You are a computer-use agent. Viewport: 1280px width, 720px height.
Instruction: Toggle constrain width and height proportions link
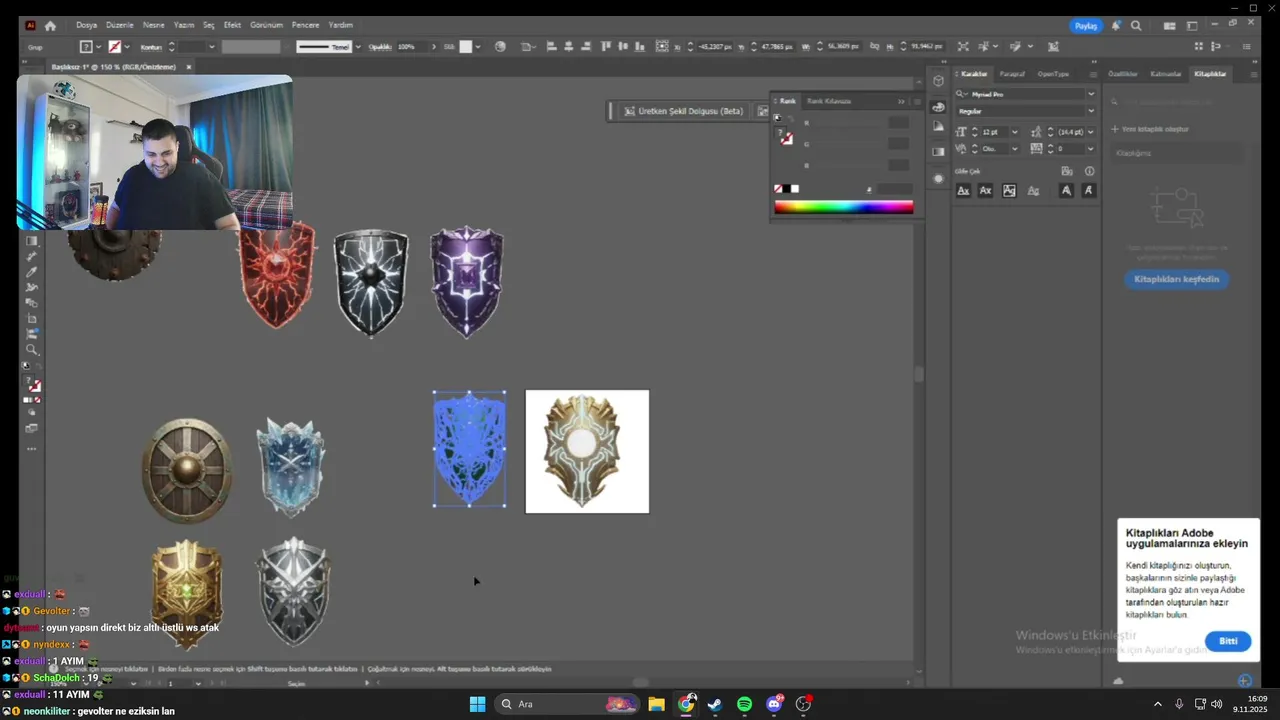876,46
